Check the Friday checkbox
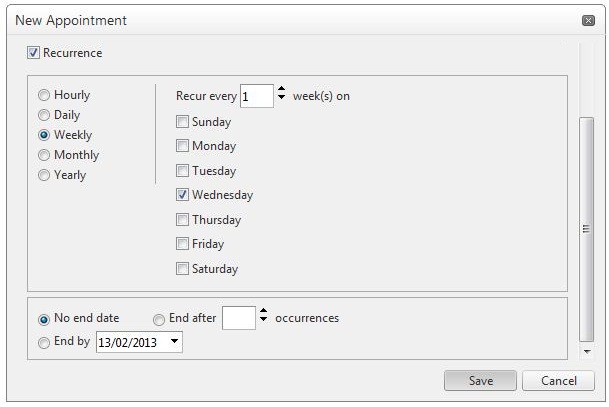This screenshot has width=609, height=407. click(x=182, y=244)
